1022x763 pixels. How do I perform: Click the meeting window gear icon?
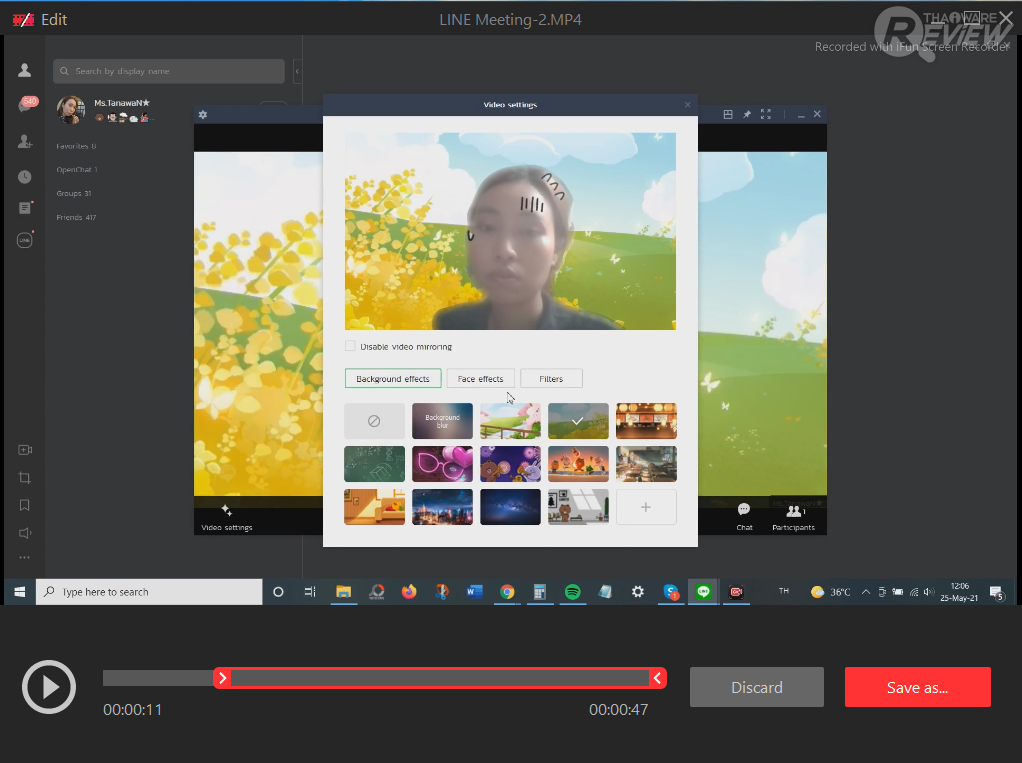coord(203,115)
